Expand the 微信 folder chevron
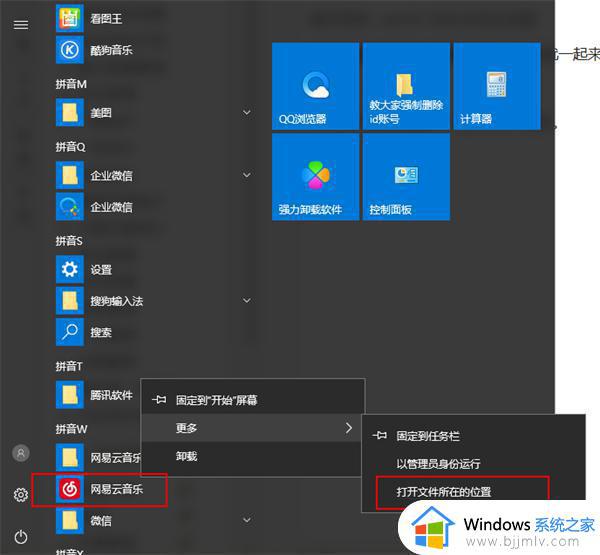600x555 pixels. click(x=247, y=520)
